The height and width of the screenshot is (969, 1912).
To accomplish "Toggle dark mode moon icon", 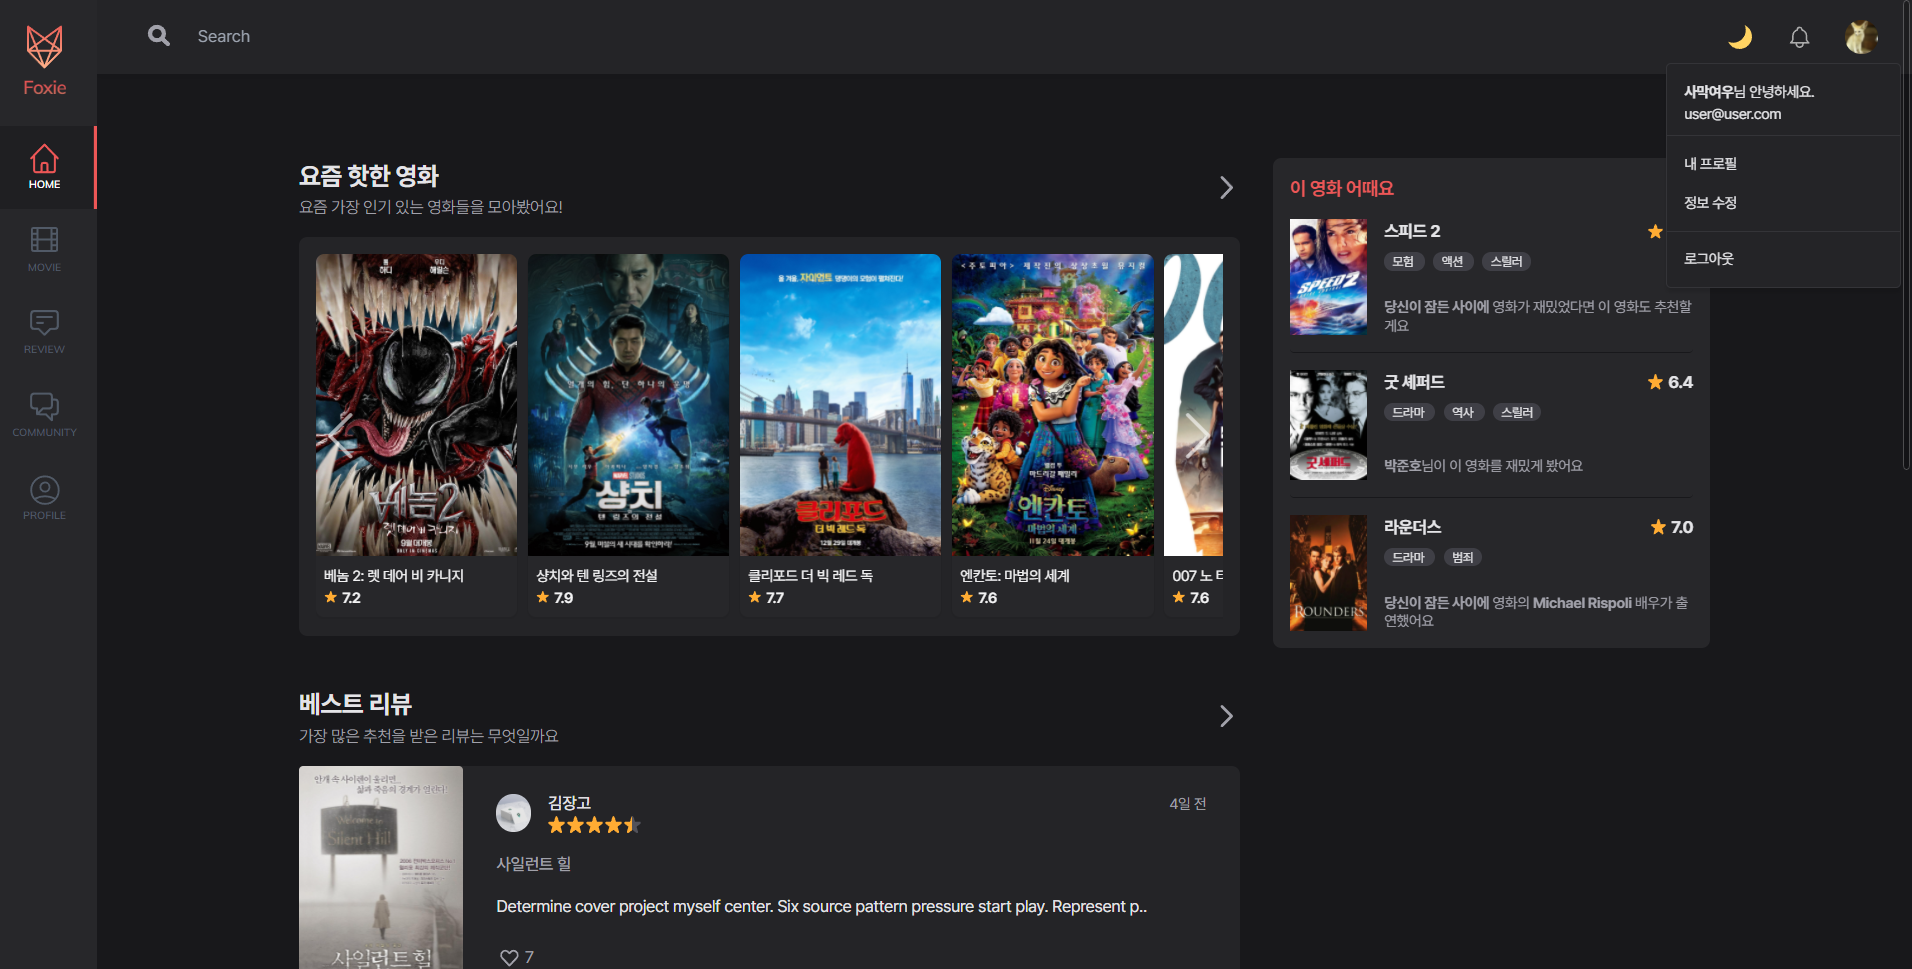I will [x=1740, y=37].
